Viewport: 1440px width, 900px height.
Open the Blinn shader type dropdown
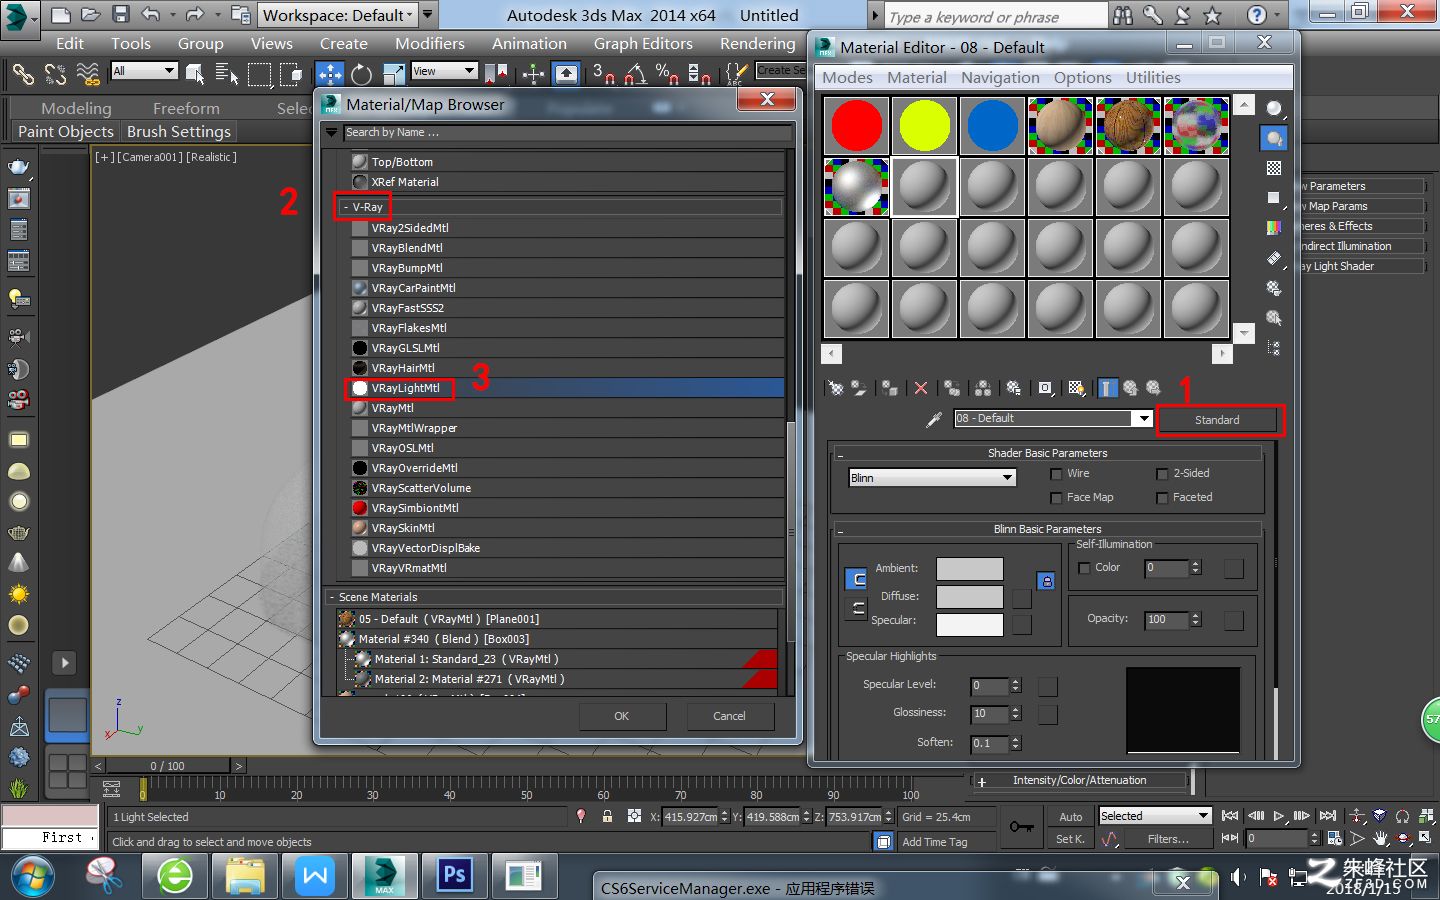932,478
